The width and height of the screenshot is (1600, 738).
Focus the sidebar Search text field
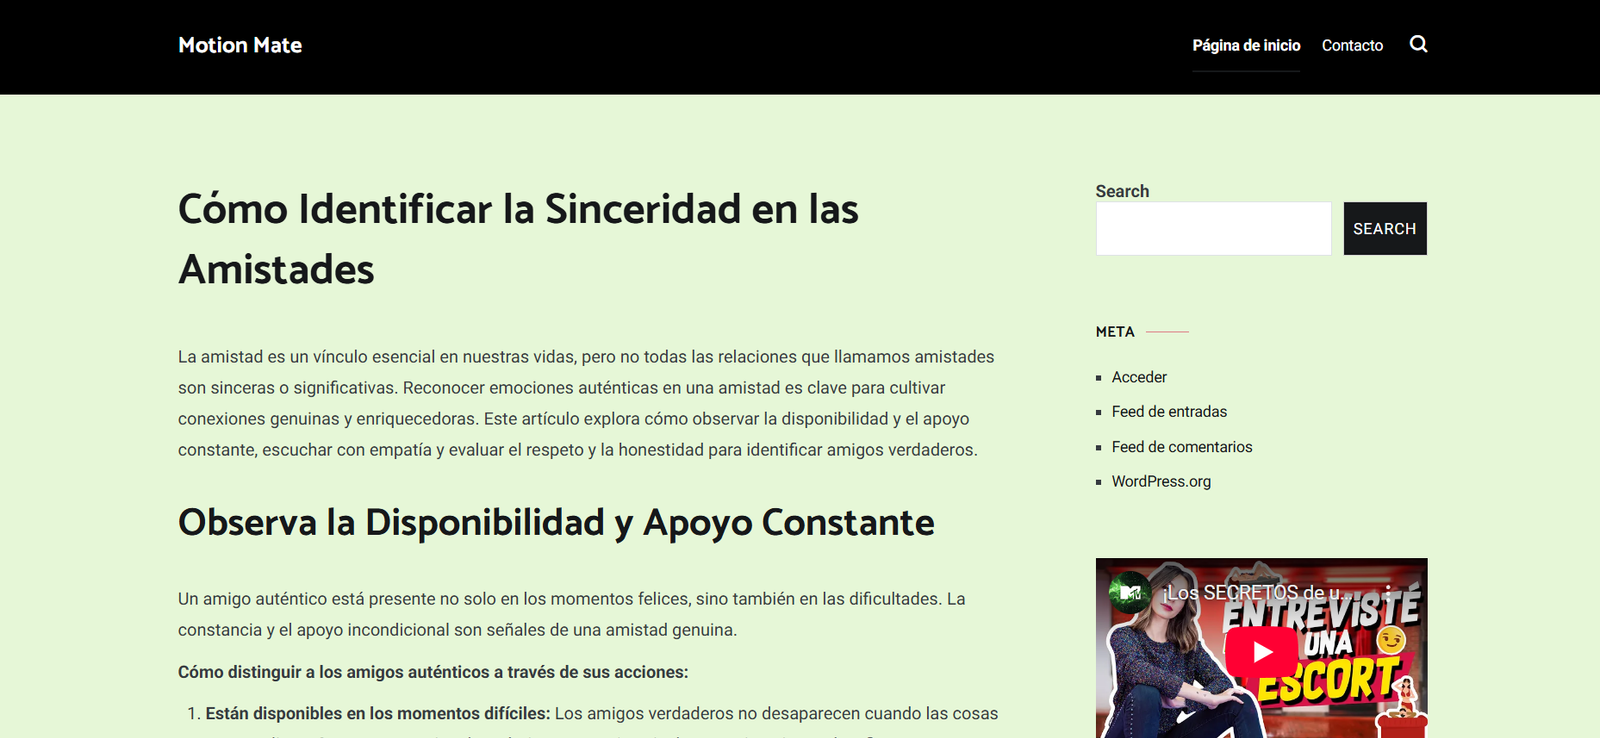pyautogui.click(x=1213, y=229)
